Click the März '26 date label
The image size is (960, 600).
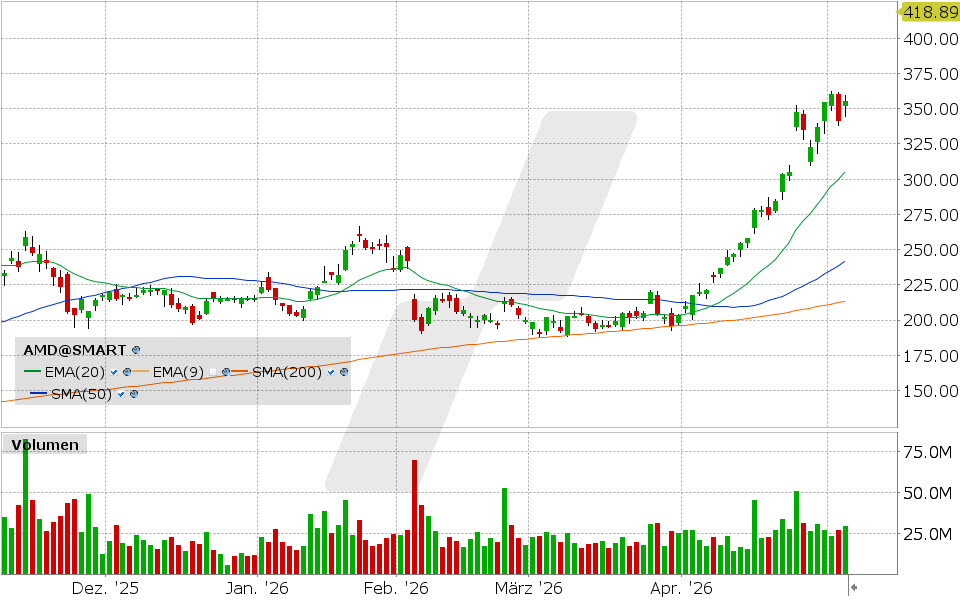point(528,588)
